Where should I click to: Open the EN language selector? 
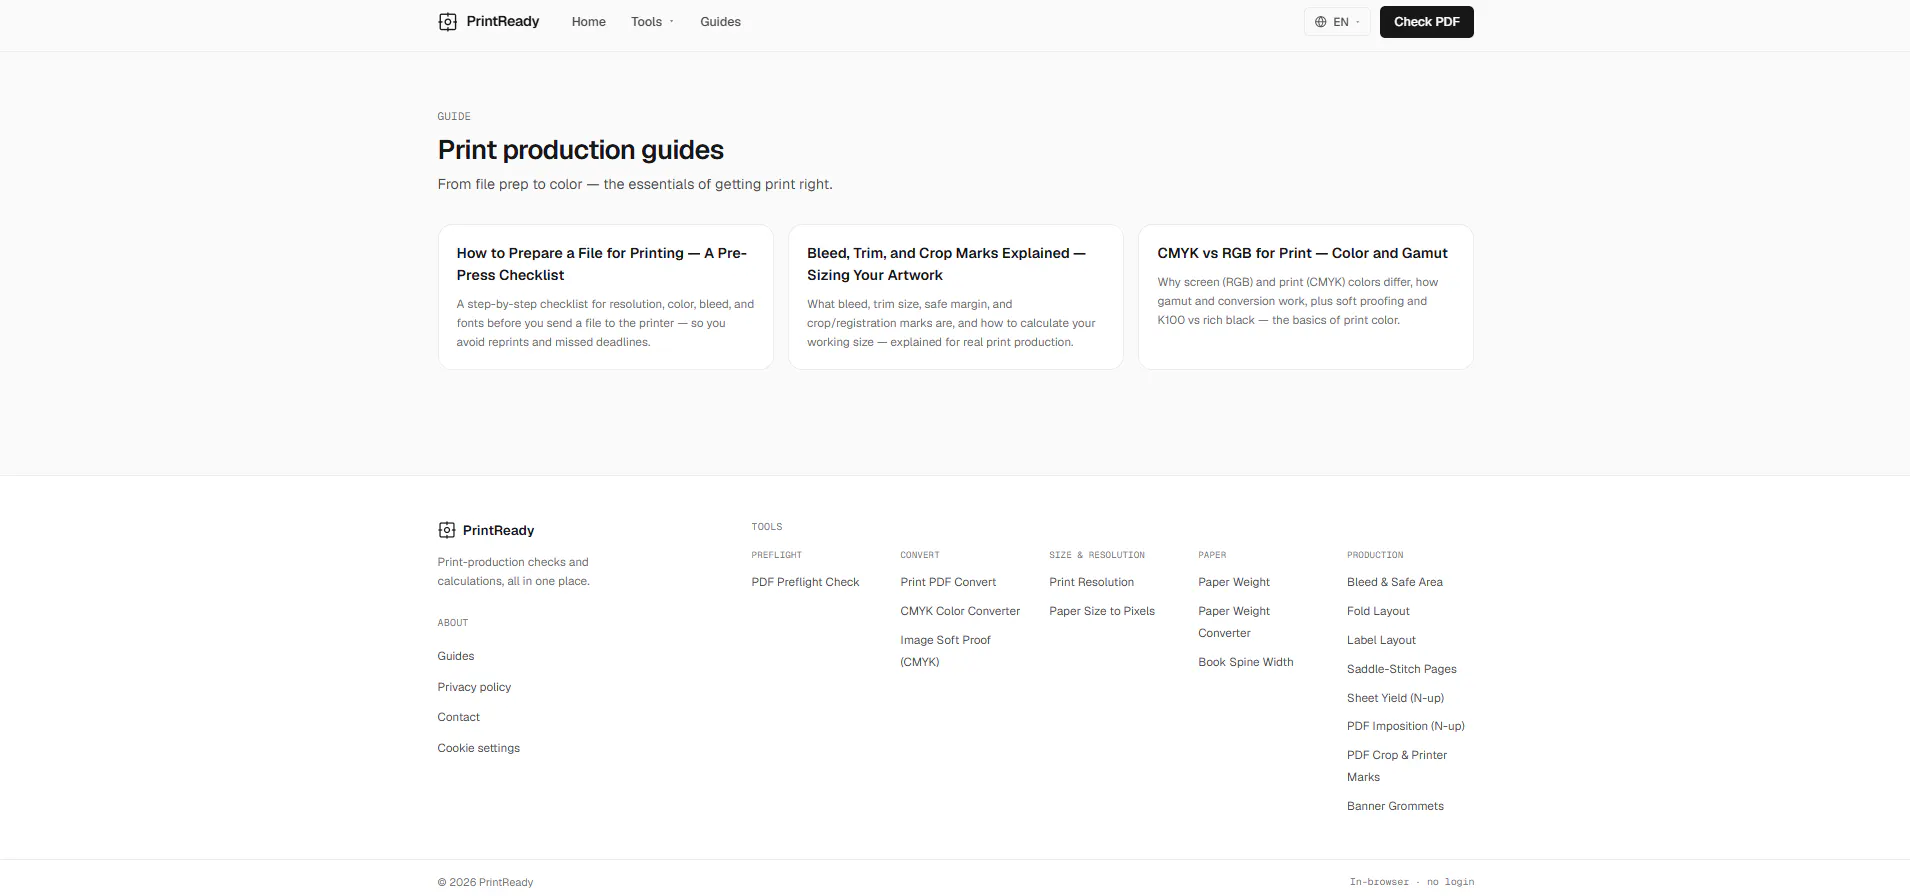pos(1337,22)
